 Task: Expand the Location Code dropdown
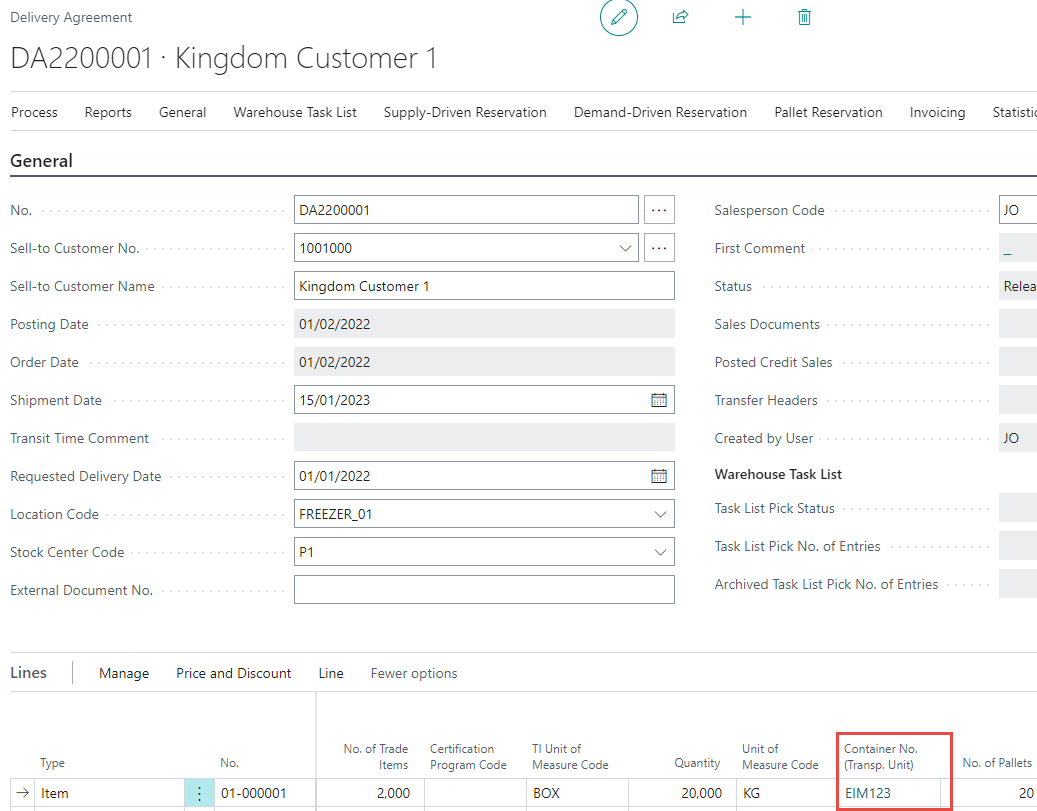[660, 514]
